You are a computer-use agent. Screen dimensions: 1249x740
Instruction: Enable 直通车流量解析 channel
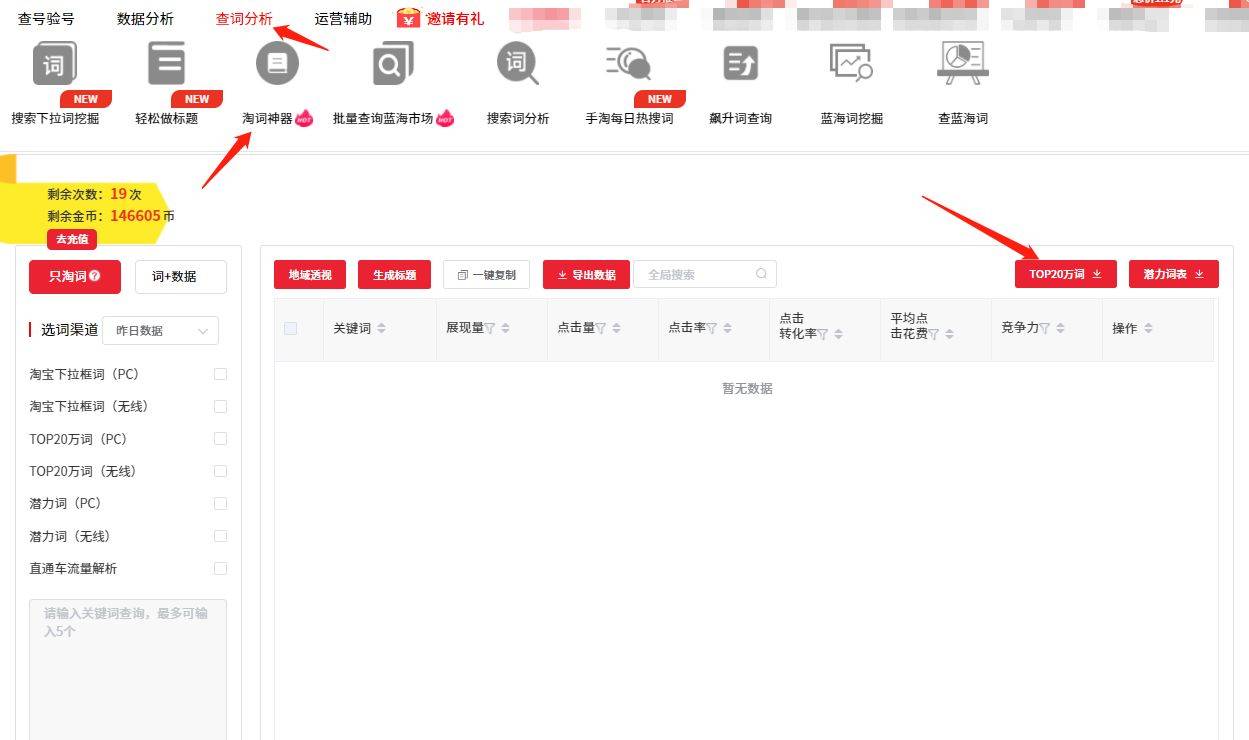220,568
